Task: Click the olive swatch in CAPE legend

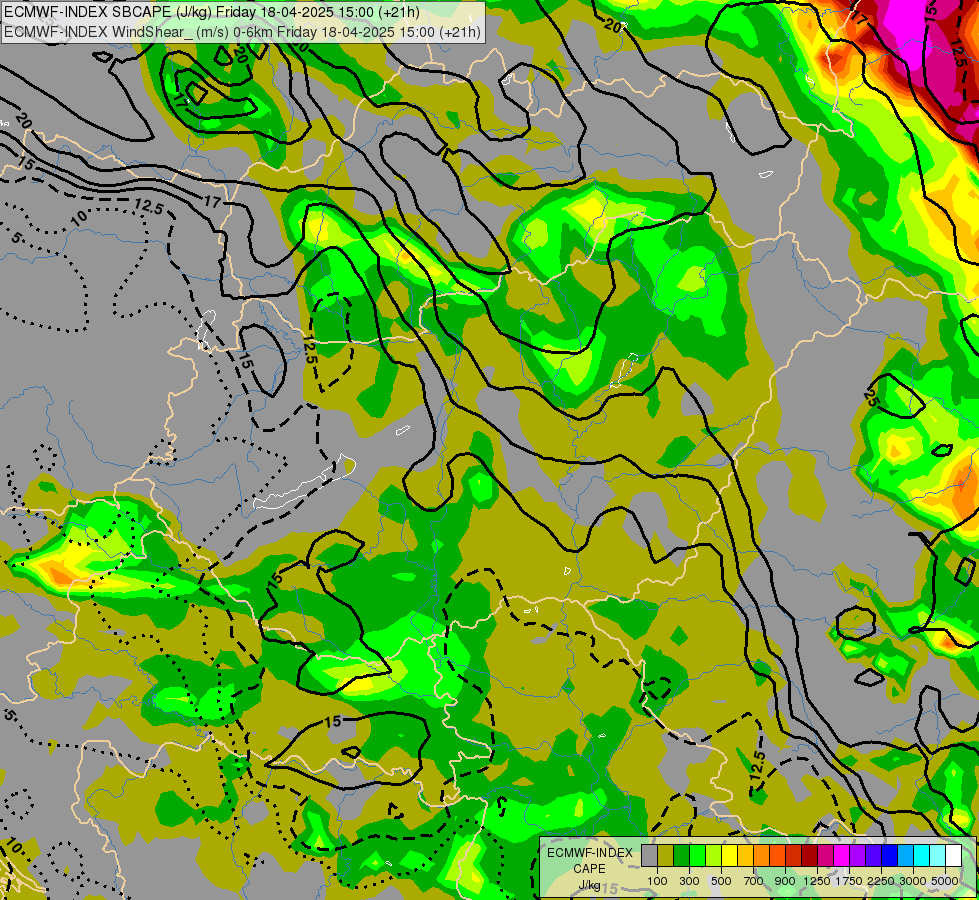Action: pyautogui.click(x=665, y=856)
